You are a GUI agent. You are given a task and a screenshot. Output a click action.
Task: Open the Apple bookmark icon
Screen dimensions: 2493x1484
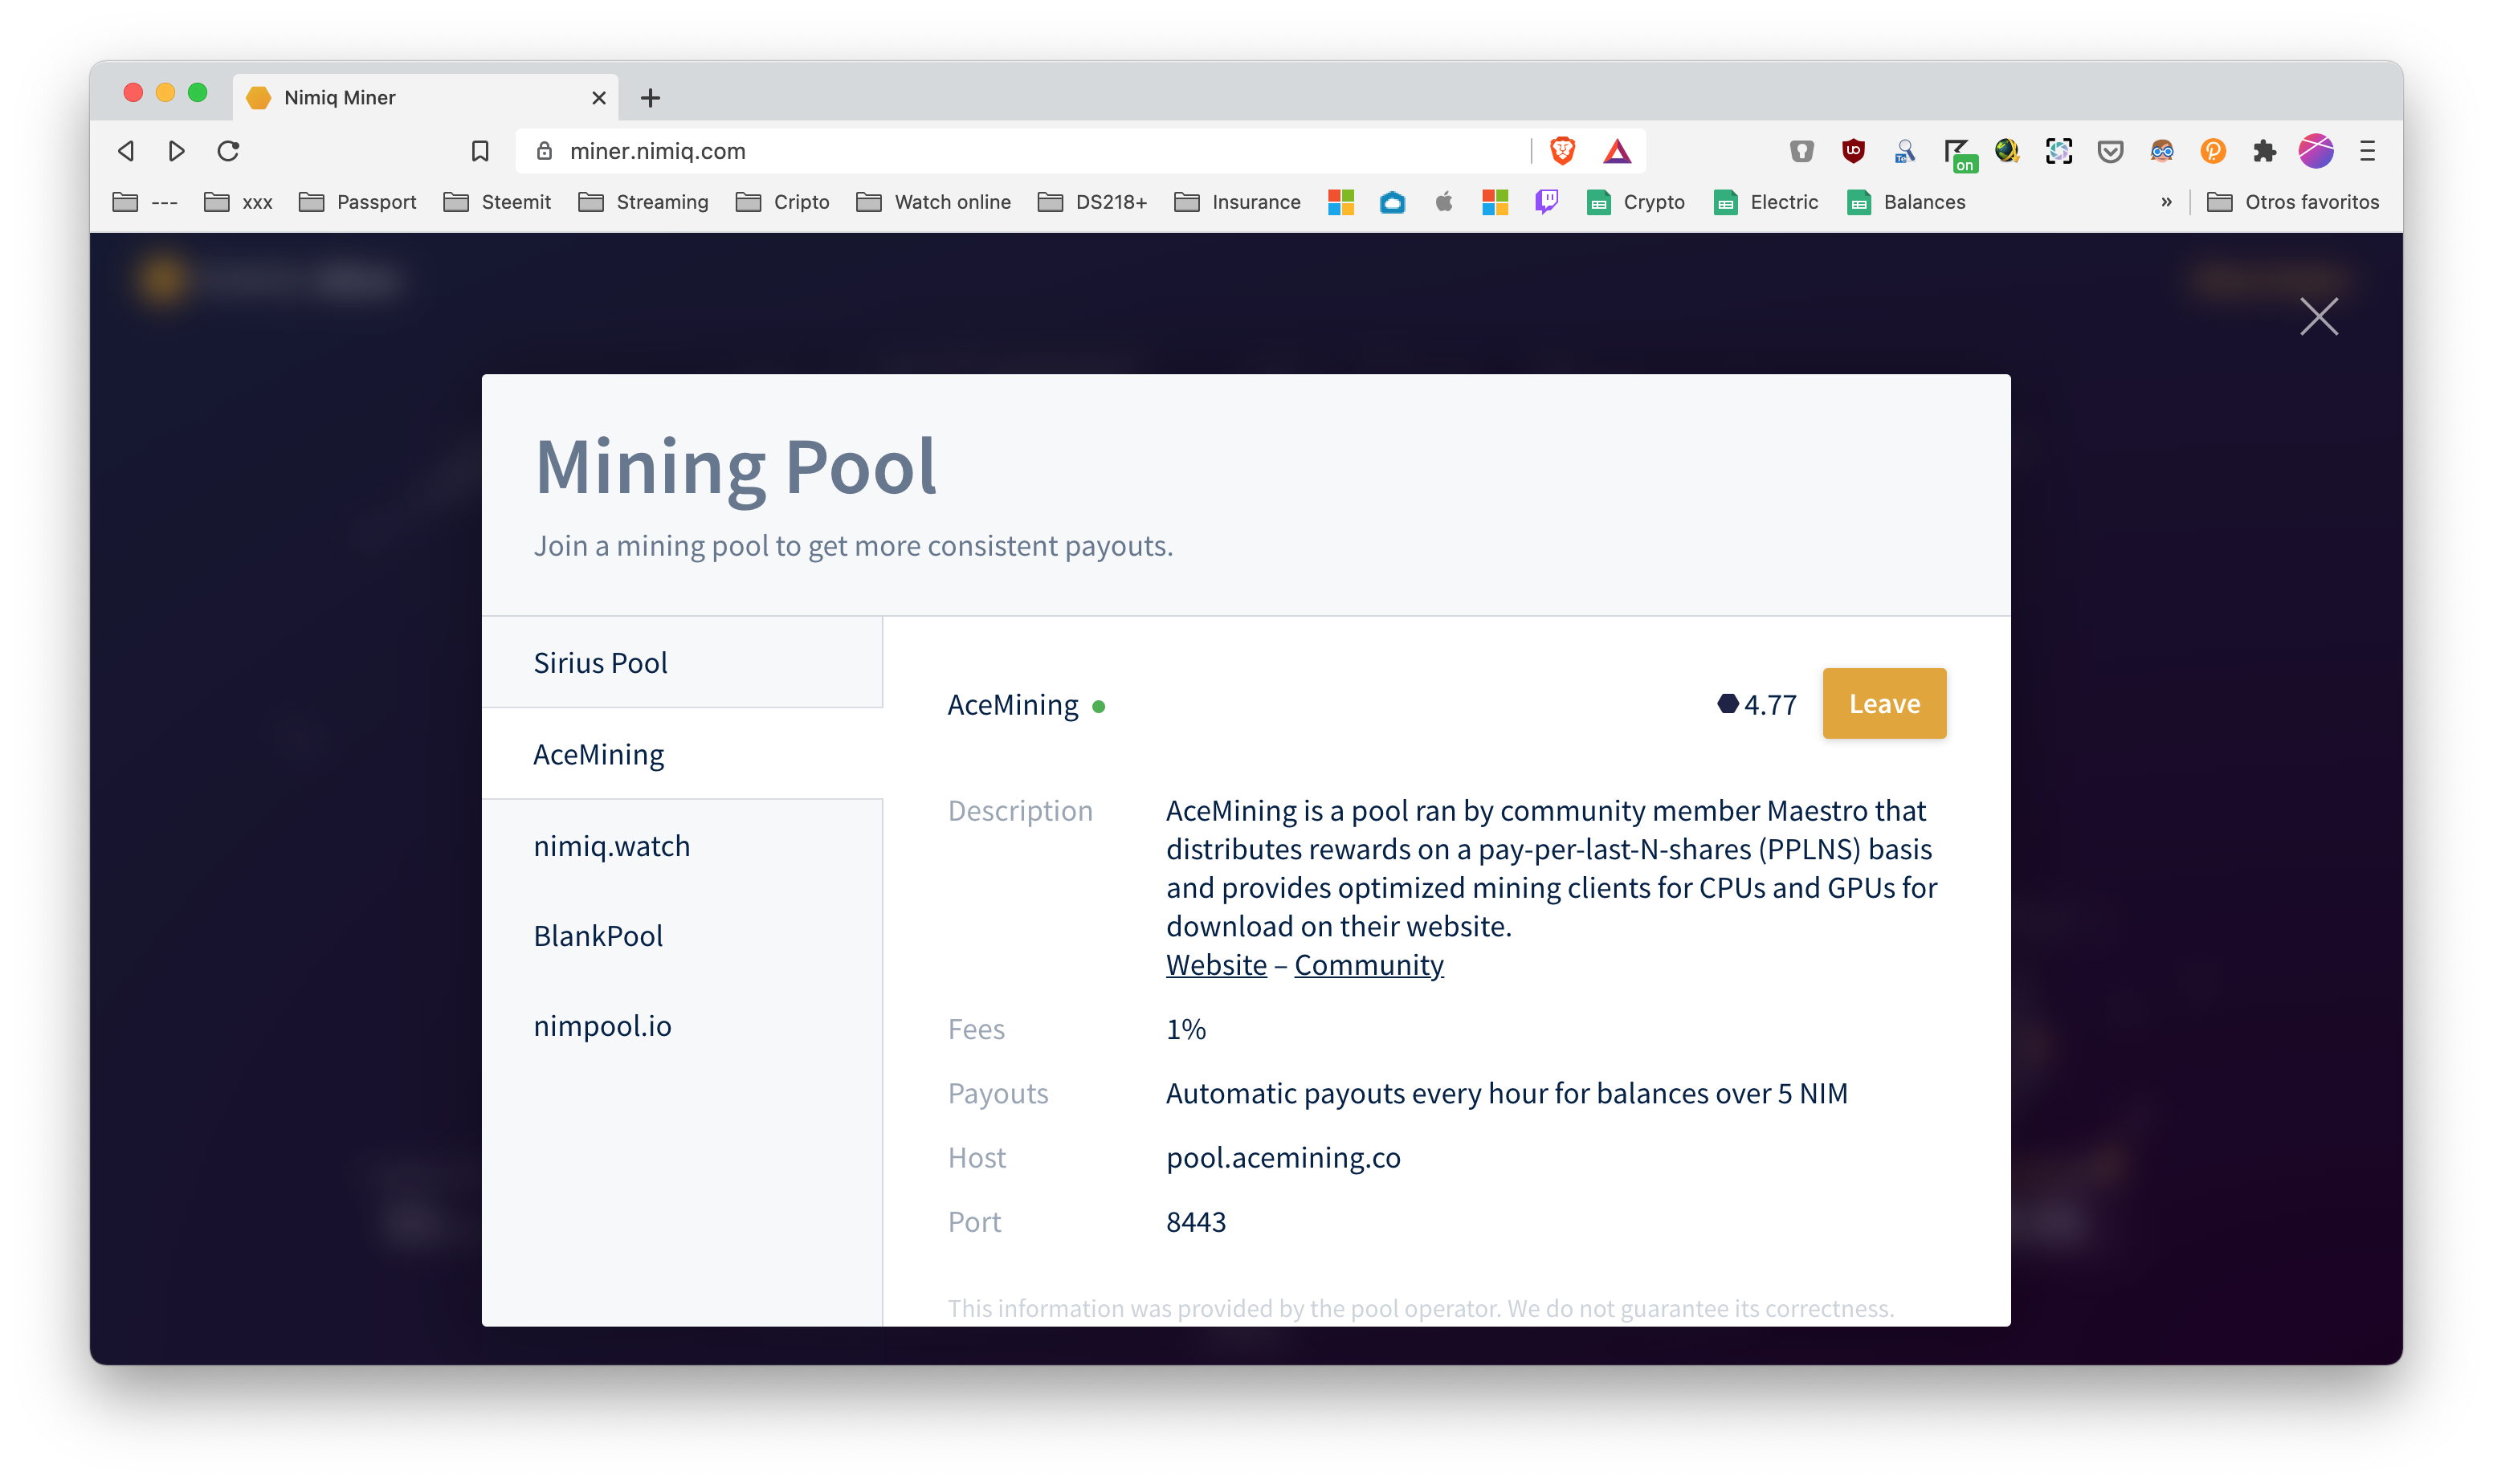(1443, 202)
